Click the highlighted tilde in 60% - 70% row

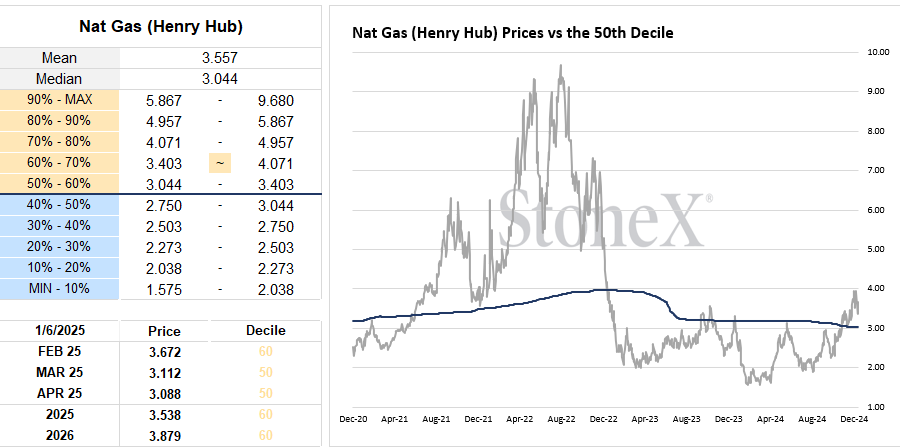tap(220, 164)
